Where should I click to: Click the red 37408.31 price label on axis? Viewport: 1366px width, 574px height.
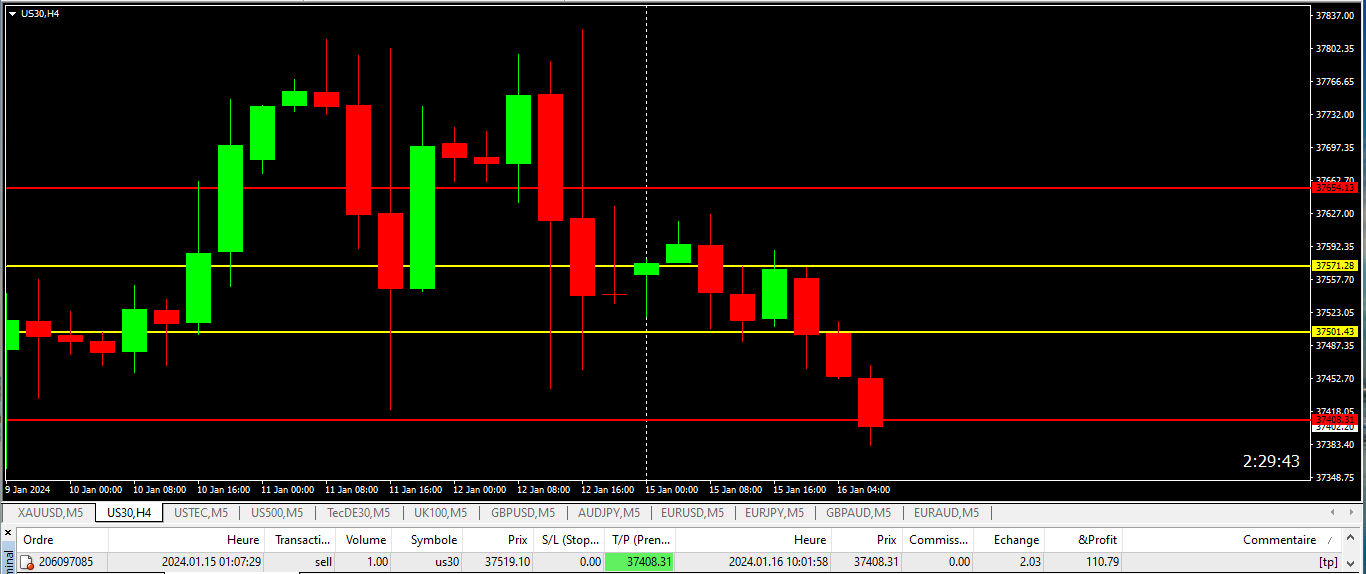pyautogui.click(x=1336, y=419)
